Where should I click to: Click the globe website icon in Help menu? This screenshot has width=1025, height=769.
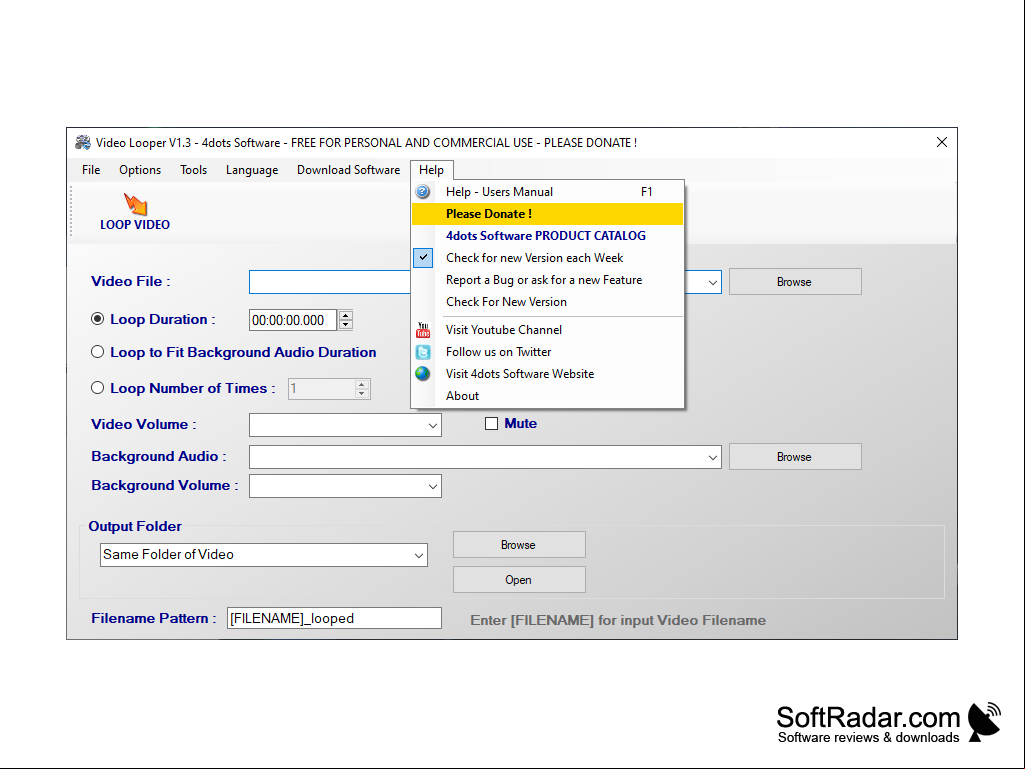click(x=423, y=374)
